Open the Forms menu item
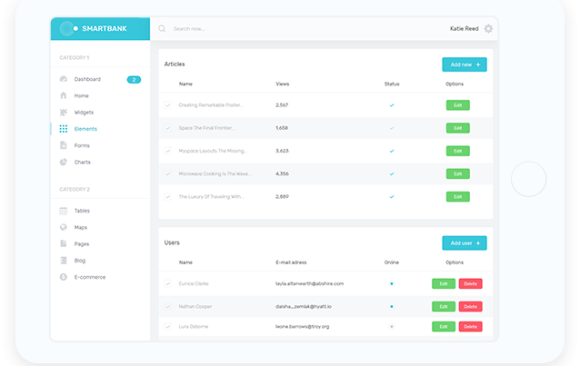This screenshot has width=580, height=366. [x=82, y=145]
